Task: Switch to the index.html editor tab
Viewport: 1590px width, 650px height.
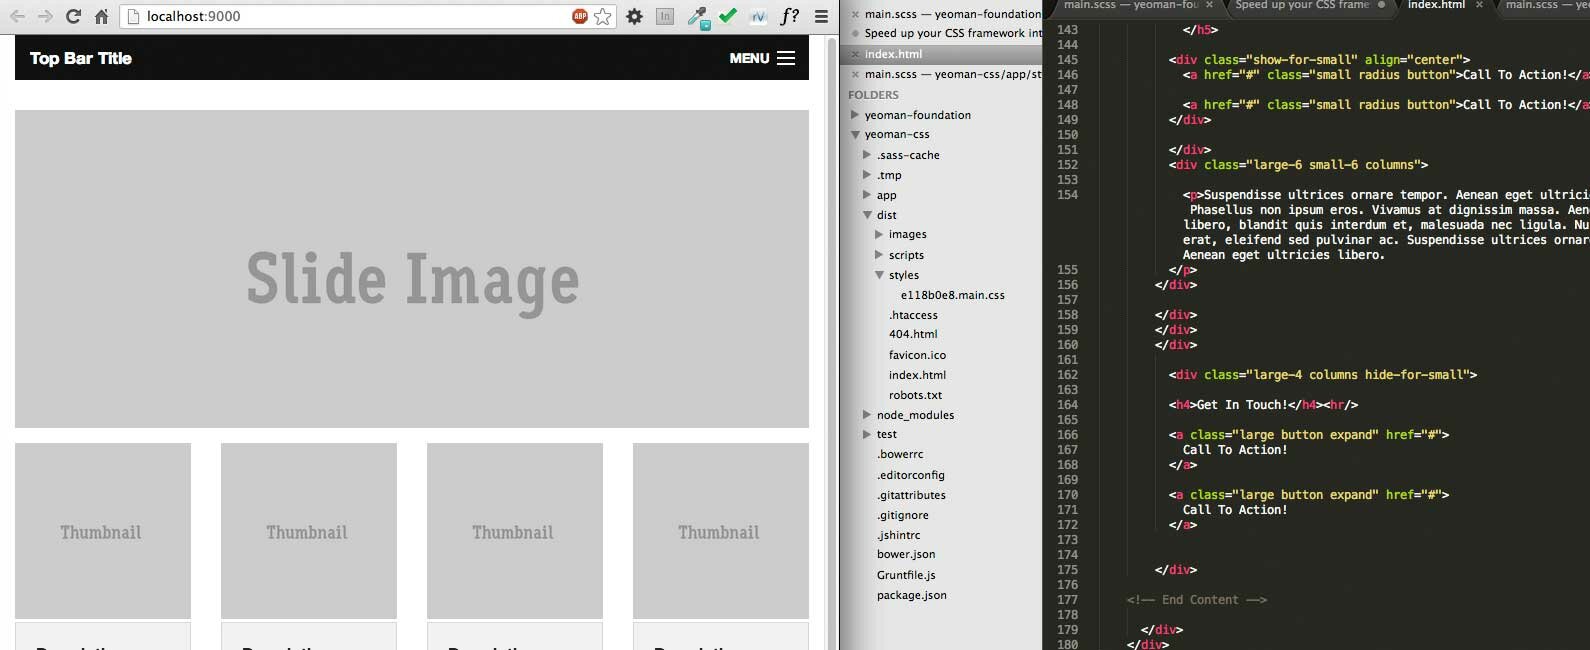Action: [1437, 5]
